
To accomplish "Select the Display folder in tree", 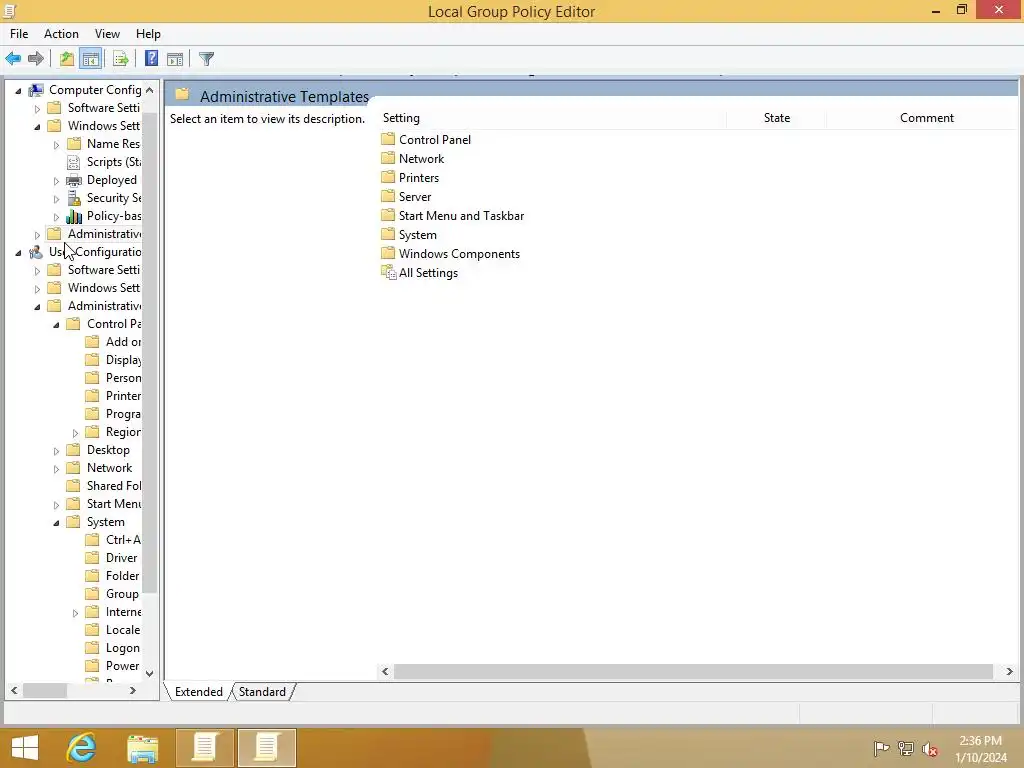I will 114,360.
